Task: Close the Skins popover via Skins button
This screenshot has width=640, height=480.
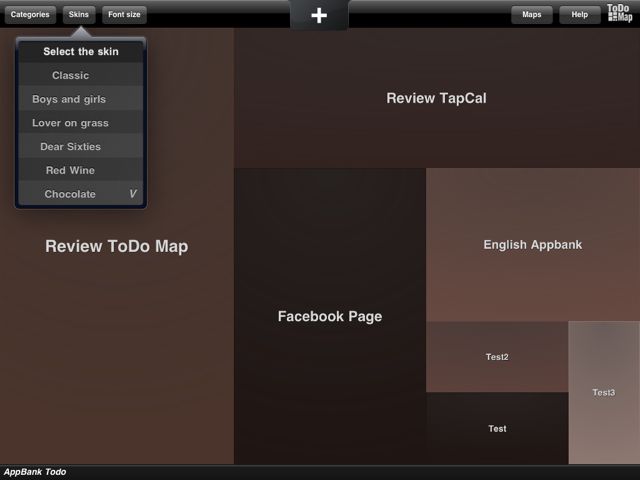Action: click(79, 15)
